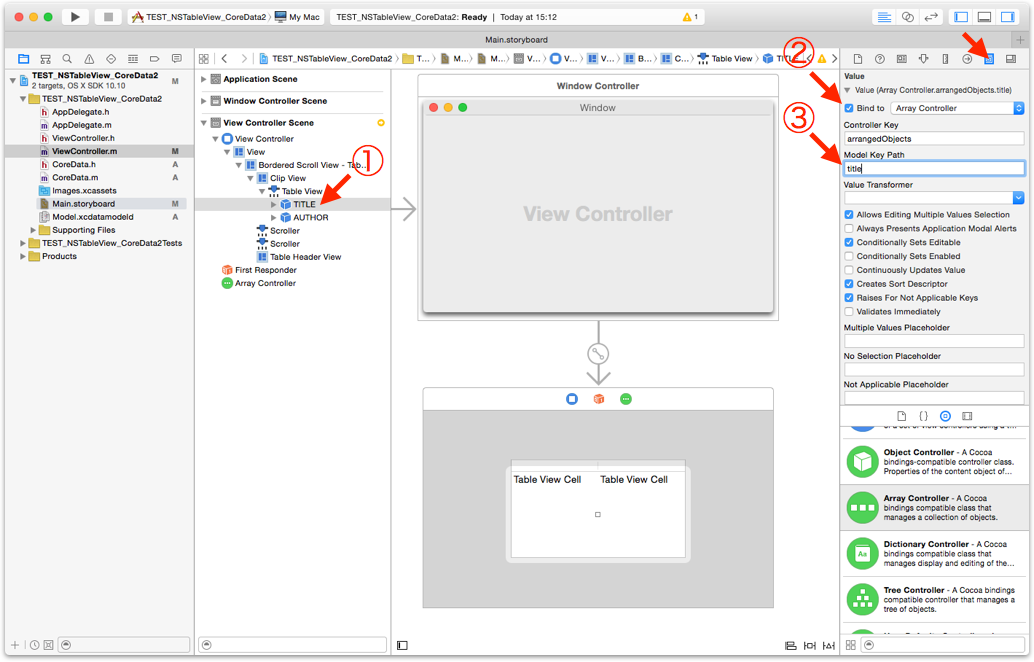The width and height of the screenshot is (1034, 662).
Task: Show the Quick Help inspector
Action: click(x=880, y=59)
